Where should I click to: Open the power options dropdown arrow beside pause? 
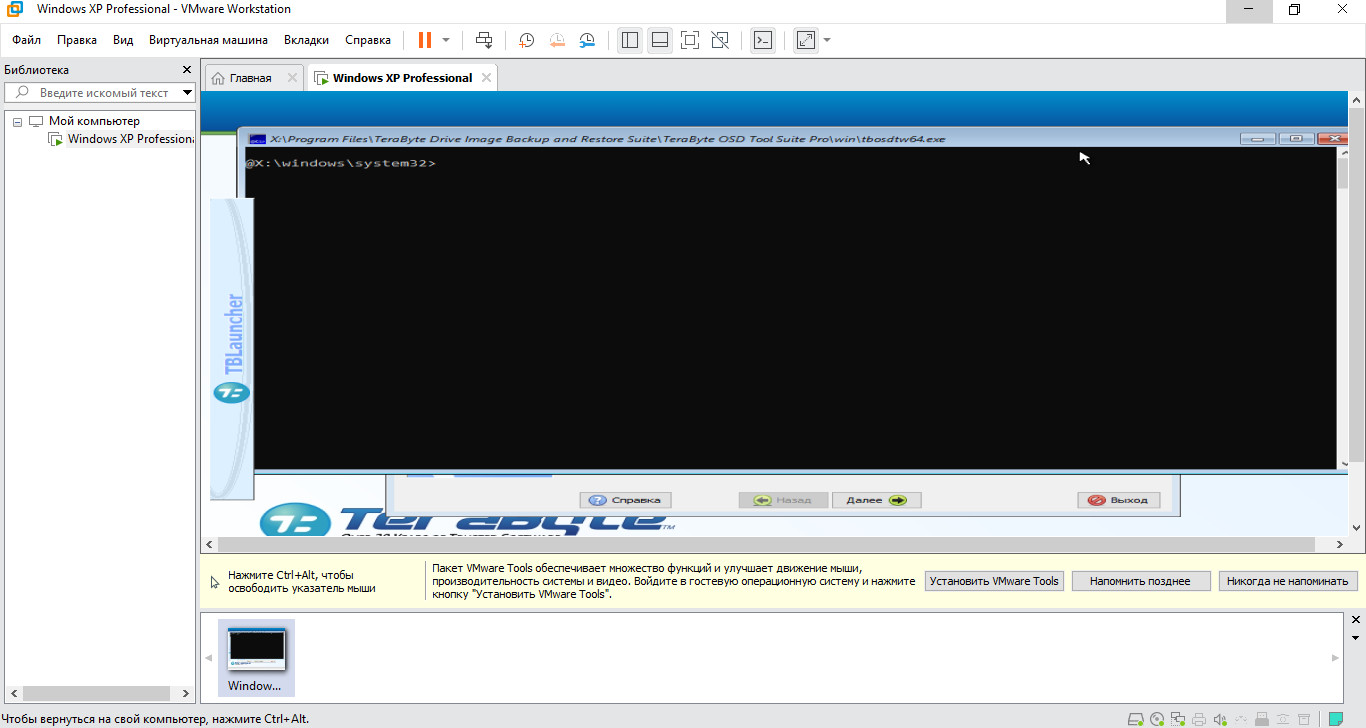tap(446, 40)
